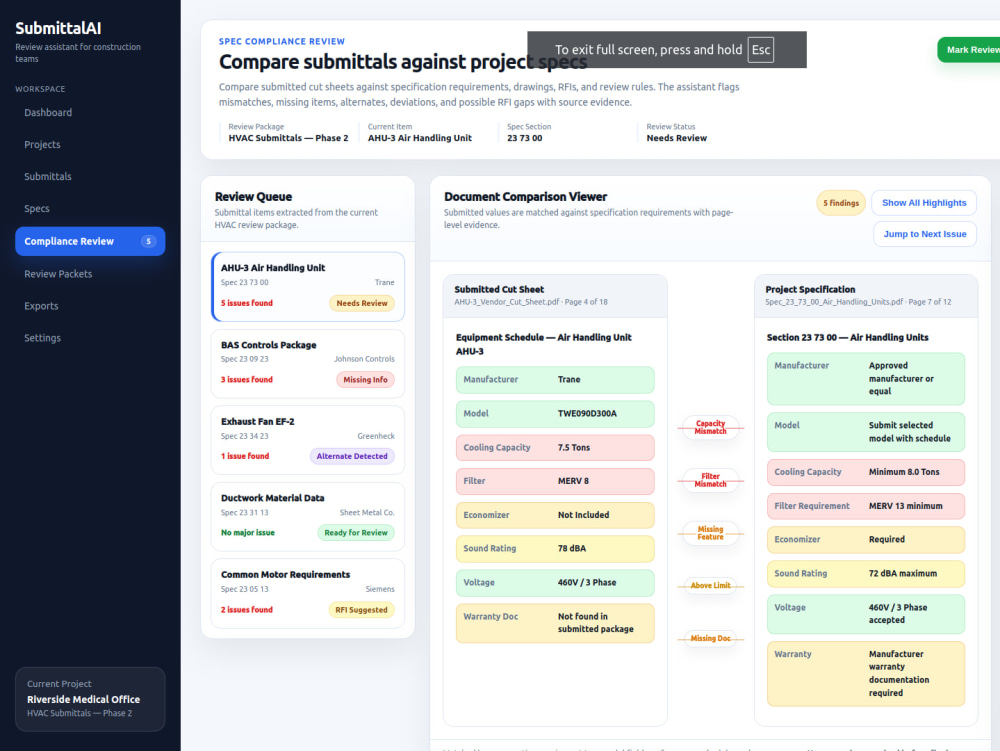The width and height of the screenshot is (1000, 751).
Task: Click Sound Rating 78 dBA row
Action: click(x=555, y=549)
